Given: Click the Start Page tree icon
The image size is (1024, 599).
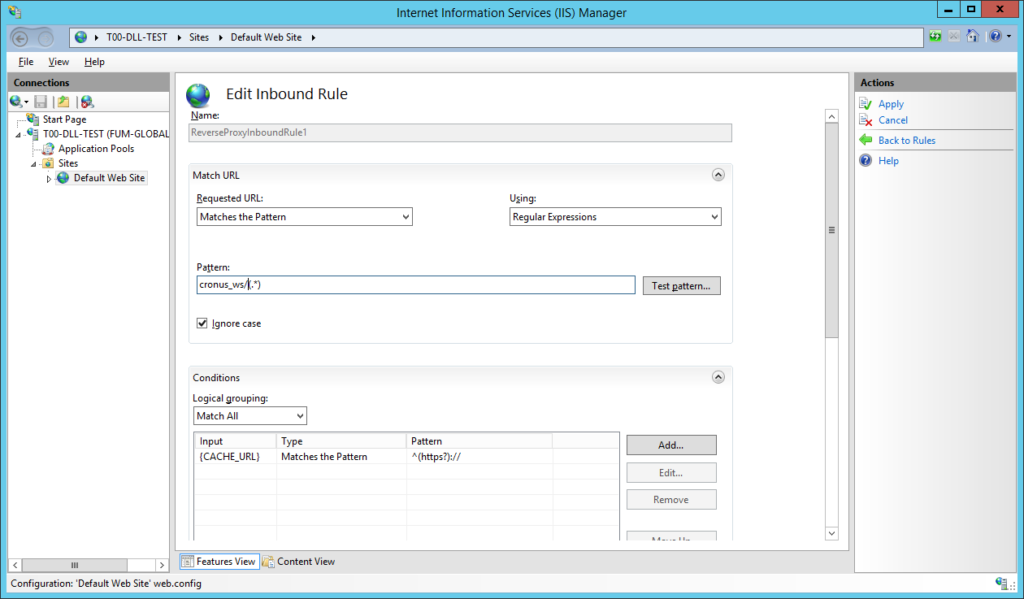Looking at the screenshot, I should click(x=33, y=119).
